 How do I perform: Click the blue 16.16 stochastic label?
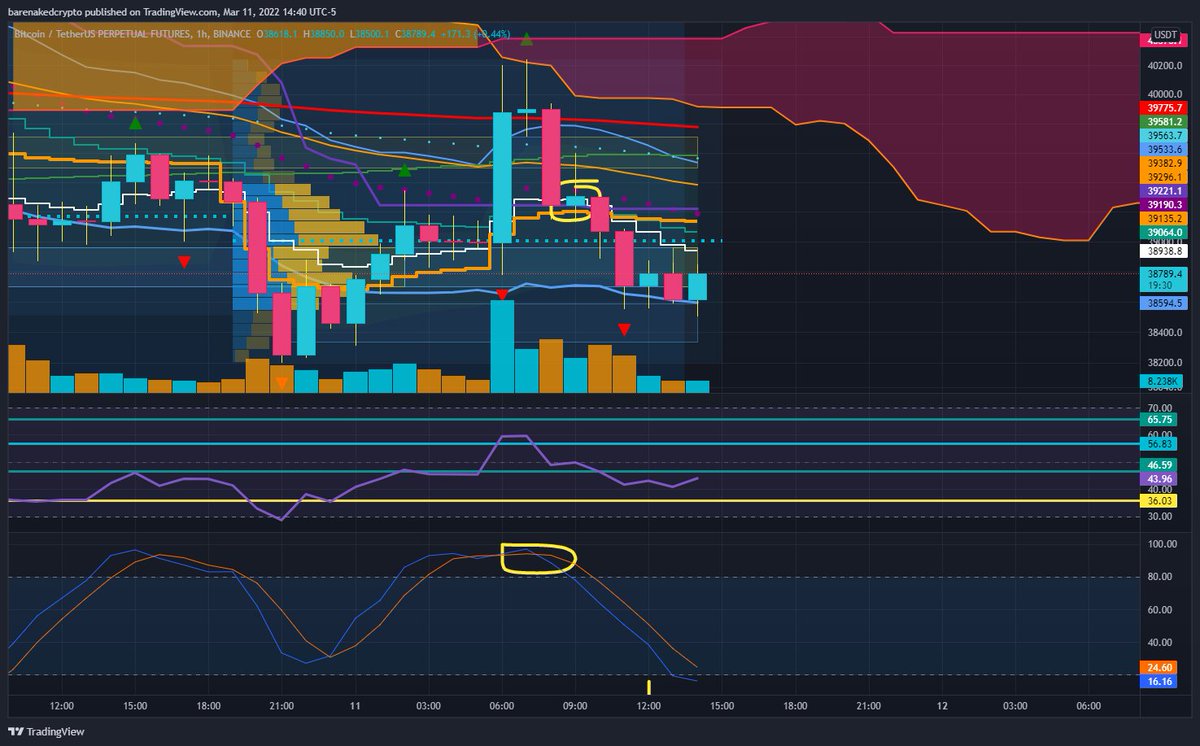tap(1160, 680)
